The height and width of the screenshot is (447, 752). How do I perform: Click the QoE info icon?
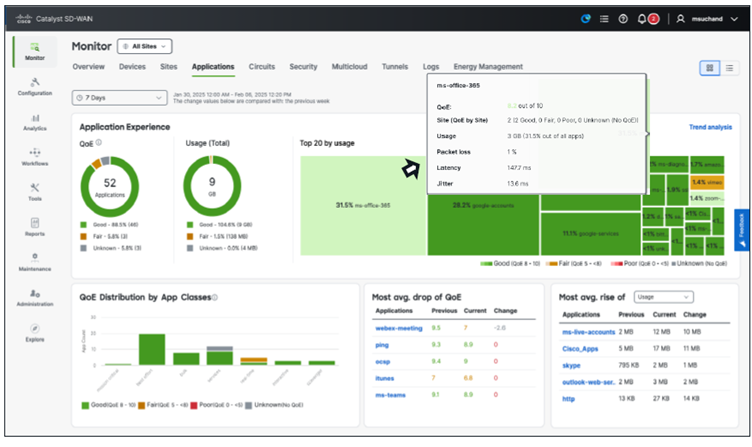click(x=99, y=142)
